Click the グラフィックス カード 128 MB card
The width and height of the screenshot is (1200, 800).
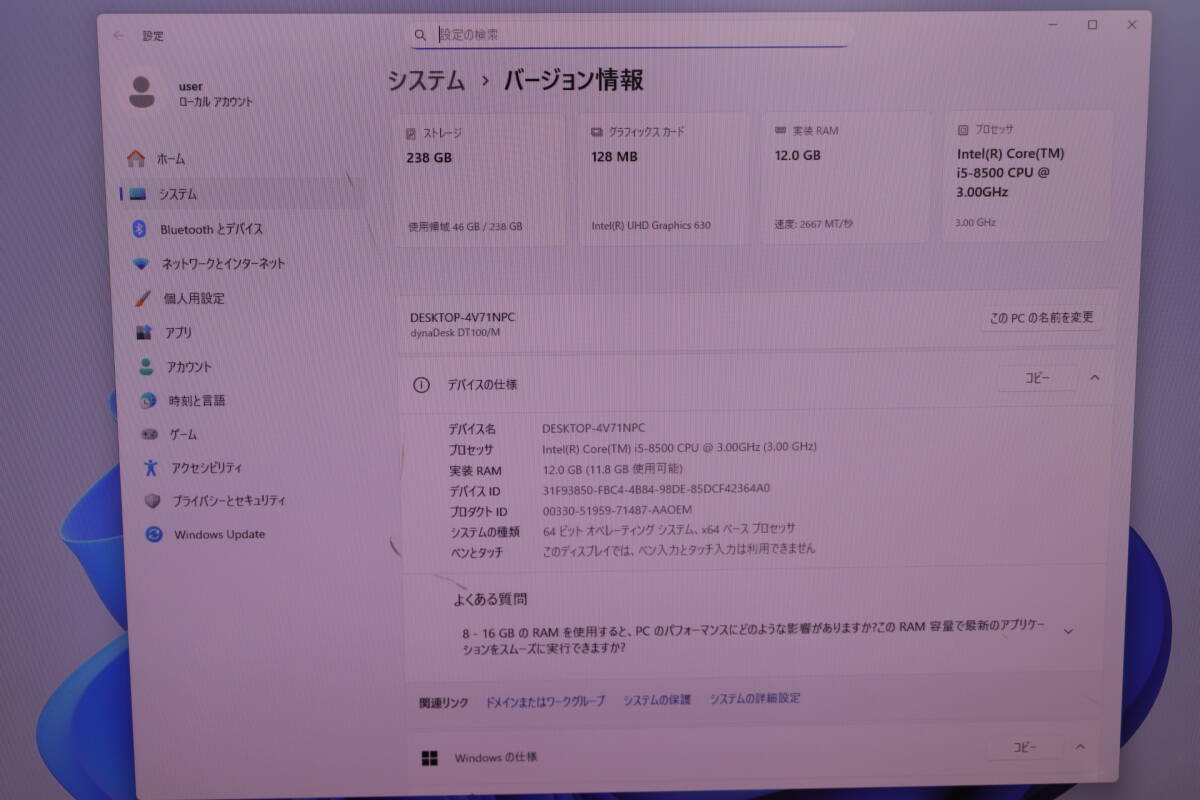665,178
